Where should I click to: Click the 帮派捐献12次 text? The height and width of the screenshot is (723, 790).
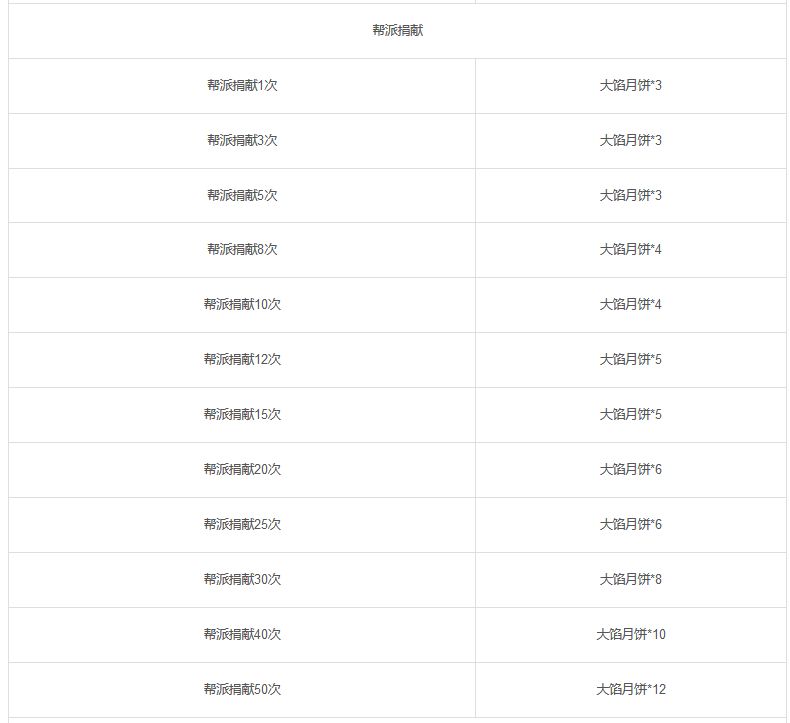242,359
